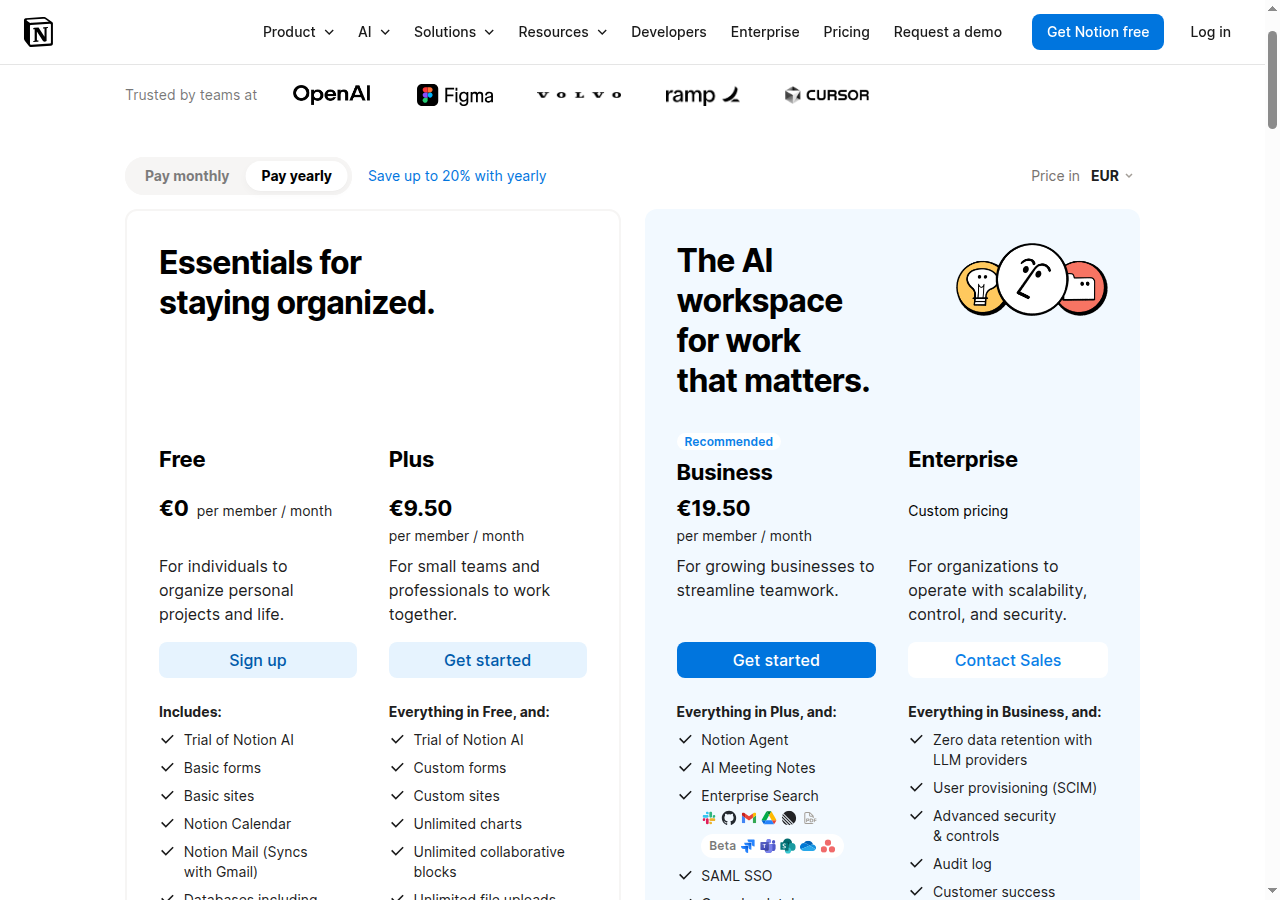Expand the Solutions dropdown
Screen dimensions: 1280x900
tap(454, 32)
